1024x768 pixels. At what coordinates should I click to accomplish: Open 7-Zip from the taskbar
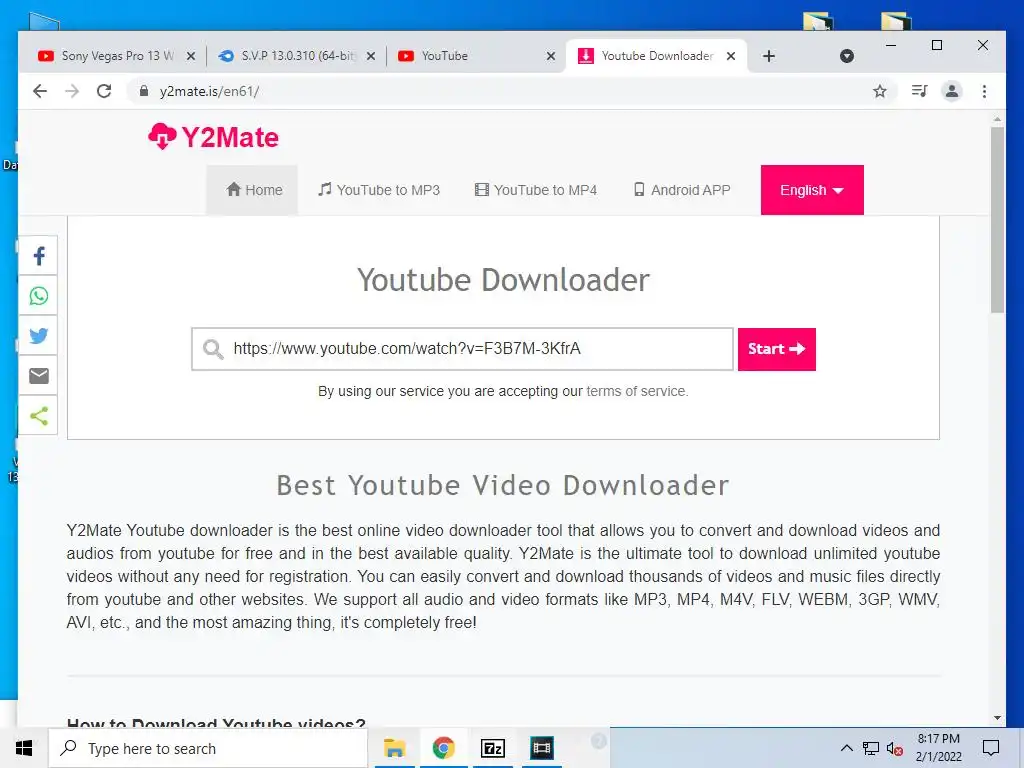point(492,748)
